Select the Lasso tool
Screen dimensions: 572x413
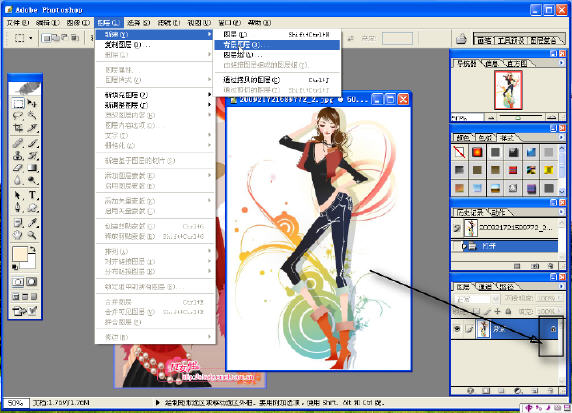pyautogui.click(x=18, y=116)
